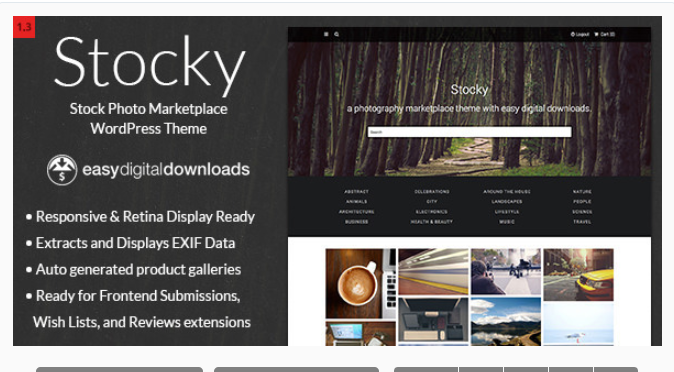Screen dimensions: 674x372
Task: Click 'Responsive & Retina Display Ready' text
Action: pos(145,217)
